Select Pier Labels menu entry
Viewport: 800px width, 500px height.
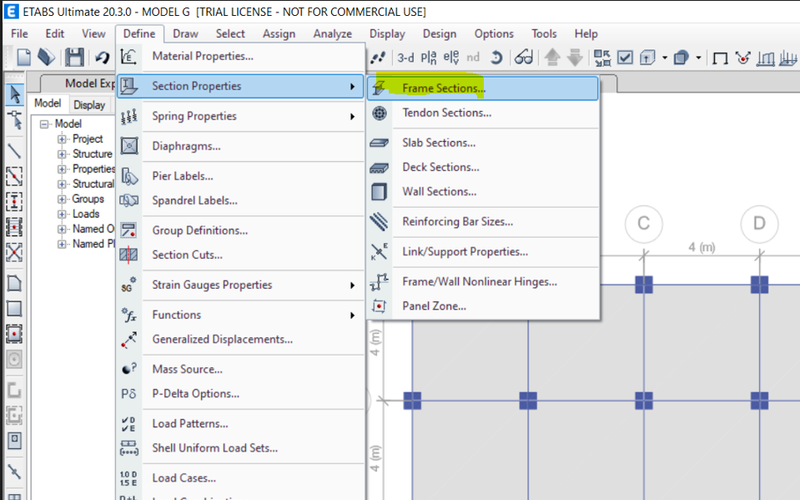(x=240, y=177)
